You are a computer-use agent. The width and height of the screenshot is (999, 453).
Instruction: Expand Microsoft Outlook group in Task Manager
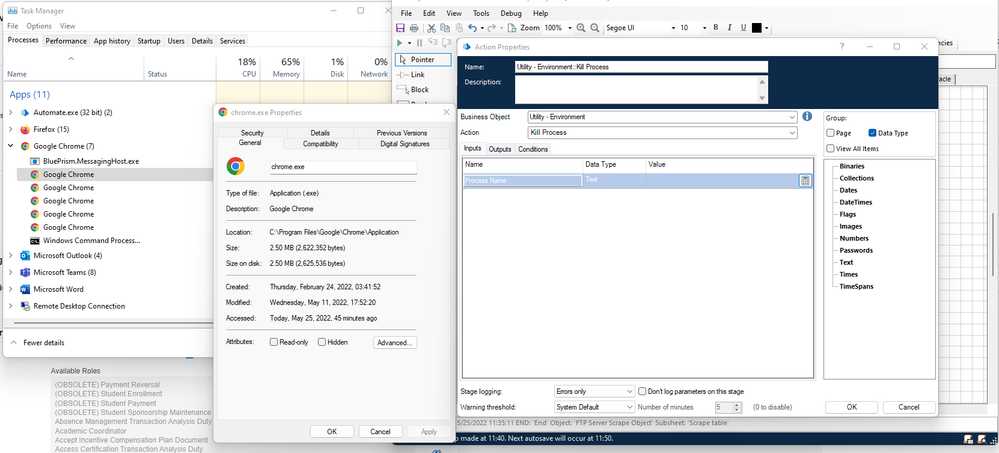(x=11, y=255)
